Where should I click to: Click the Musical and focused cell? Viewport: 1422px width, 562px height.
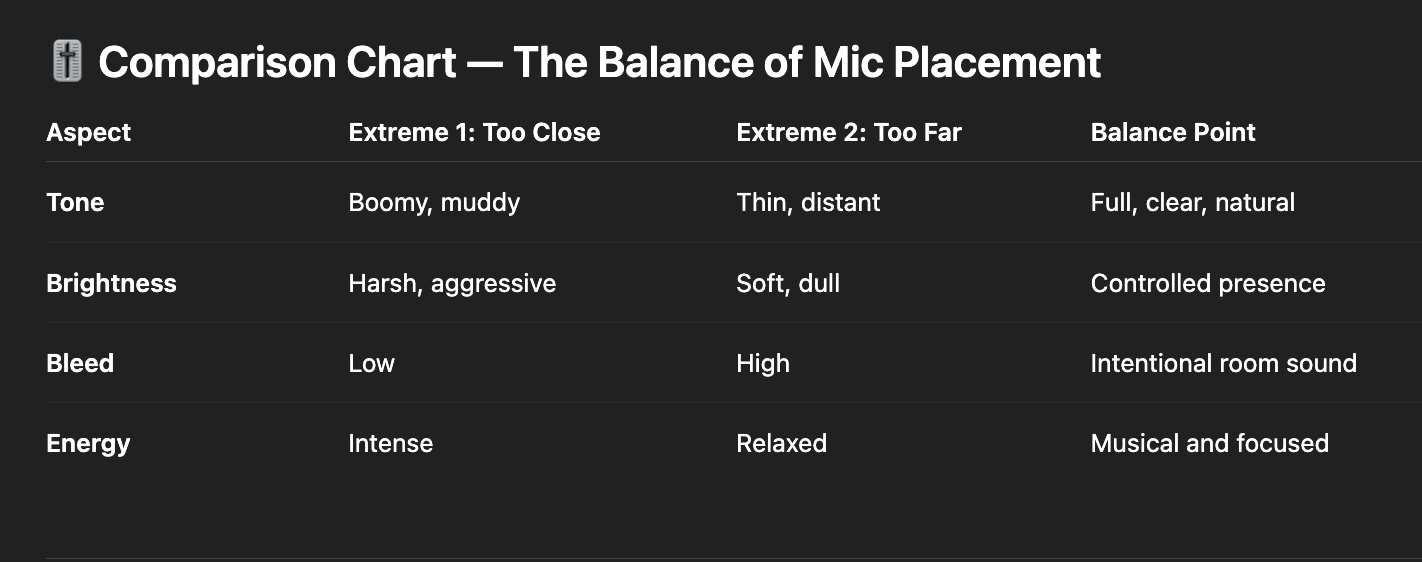coord(1209,443)
